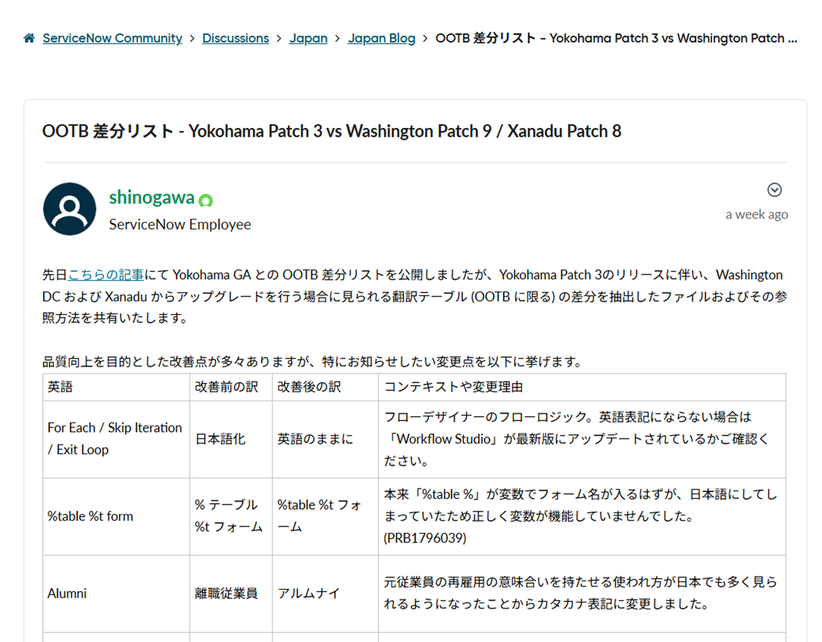Click the 日本語化 table cell

click(x=231, y=439)
